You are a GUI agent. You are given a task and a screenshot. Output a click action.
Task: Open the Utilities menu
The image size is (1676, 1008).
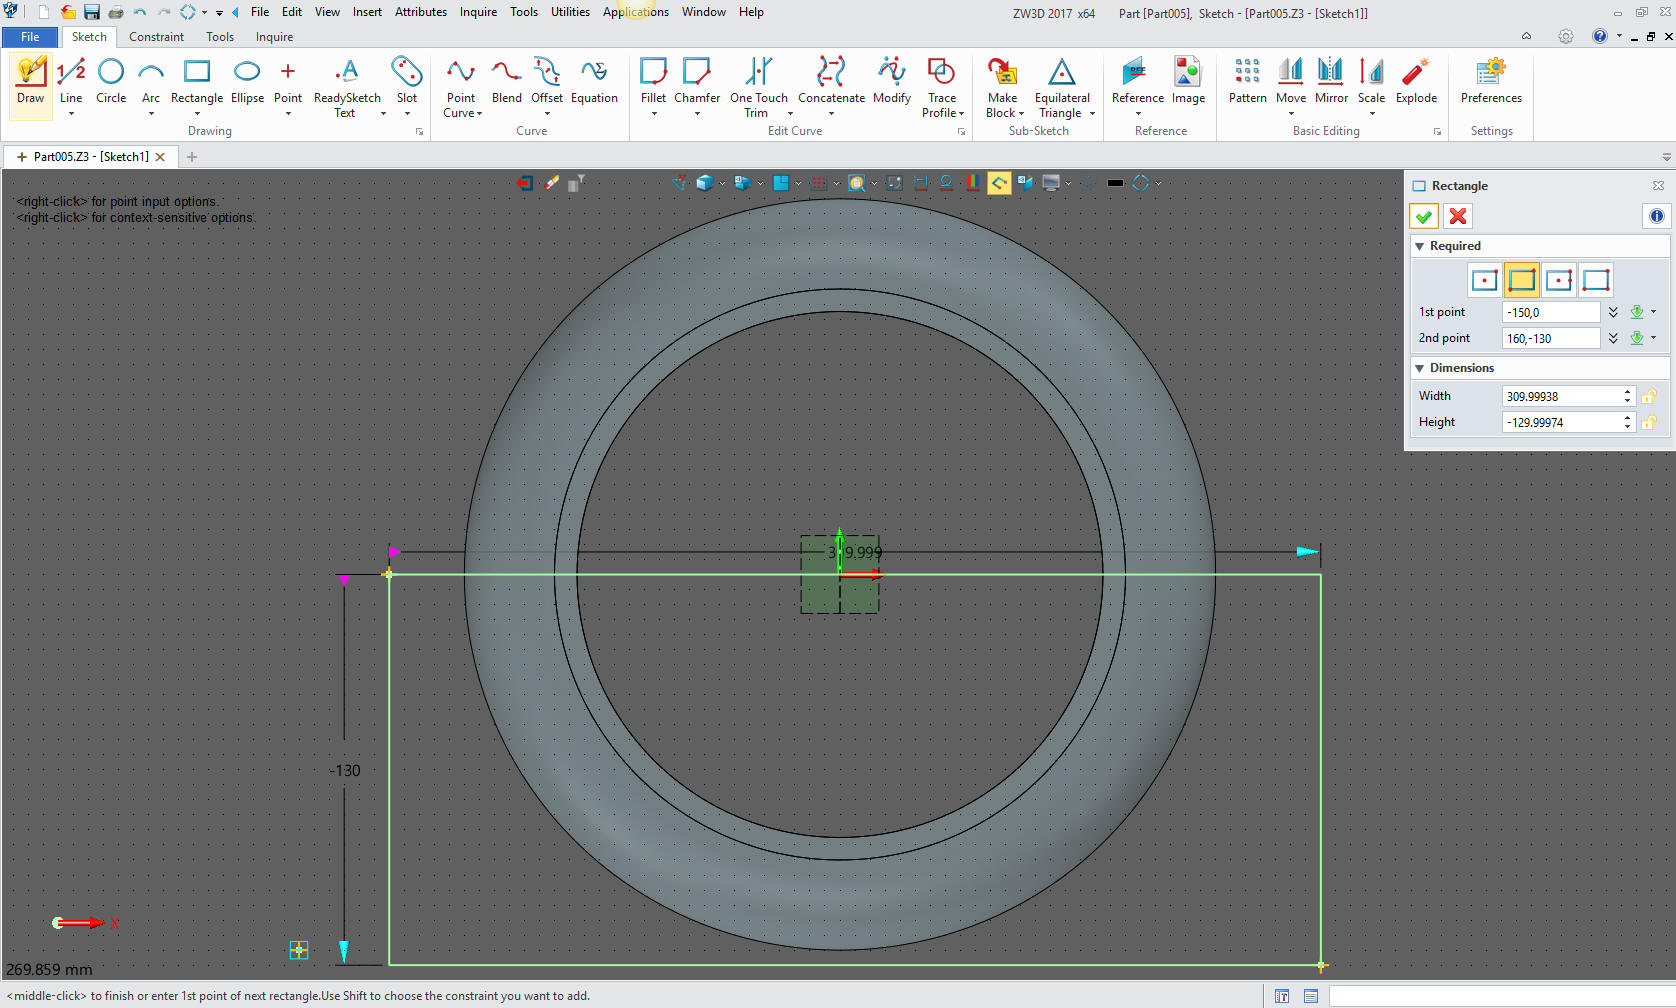[x=570, y=12]
